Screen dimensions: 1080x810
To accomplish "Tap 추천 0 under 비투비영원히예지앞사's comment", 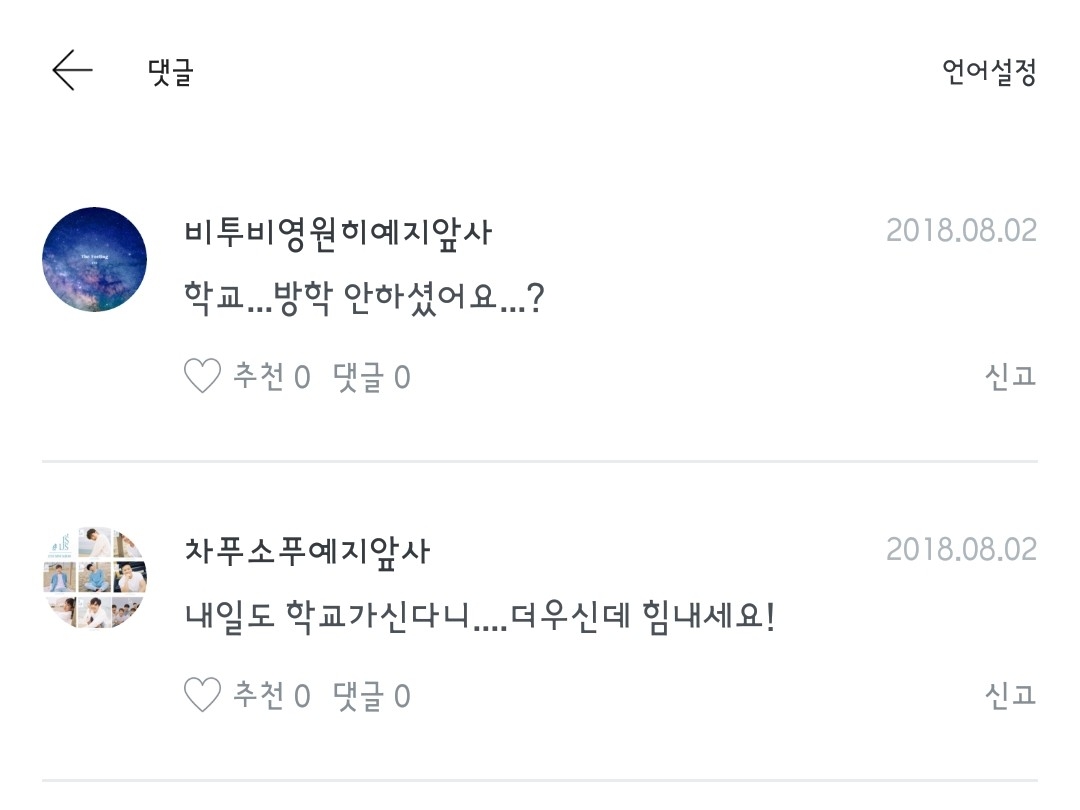I will 271,377.
